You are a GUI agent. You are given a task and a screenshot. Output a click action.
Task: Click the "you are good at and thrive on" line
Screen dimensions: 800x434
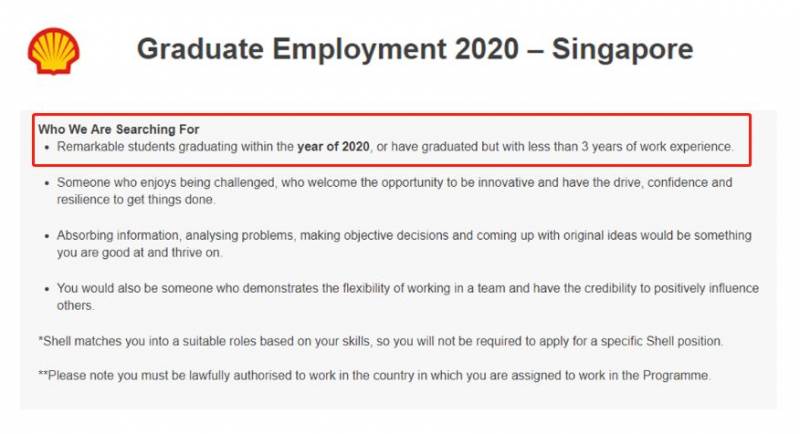click(x=140, y=253)
